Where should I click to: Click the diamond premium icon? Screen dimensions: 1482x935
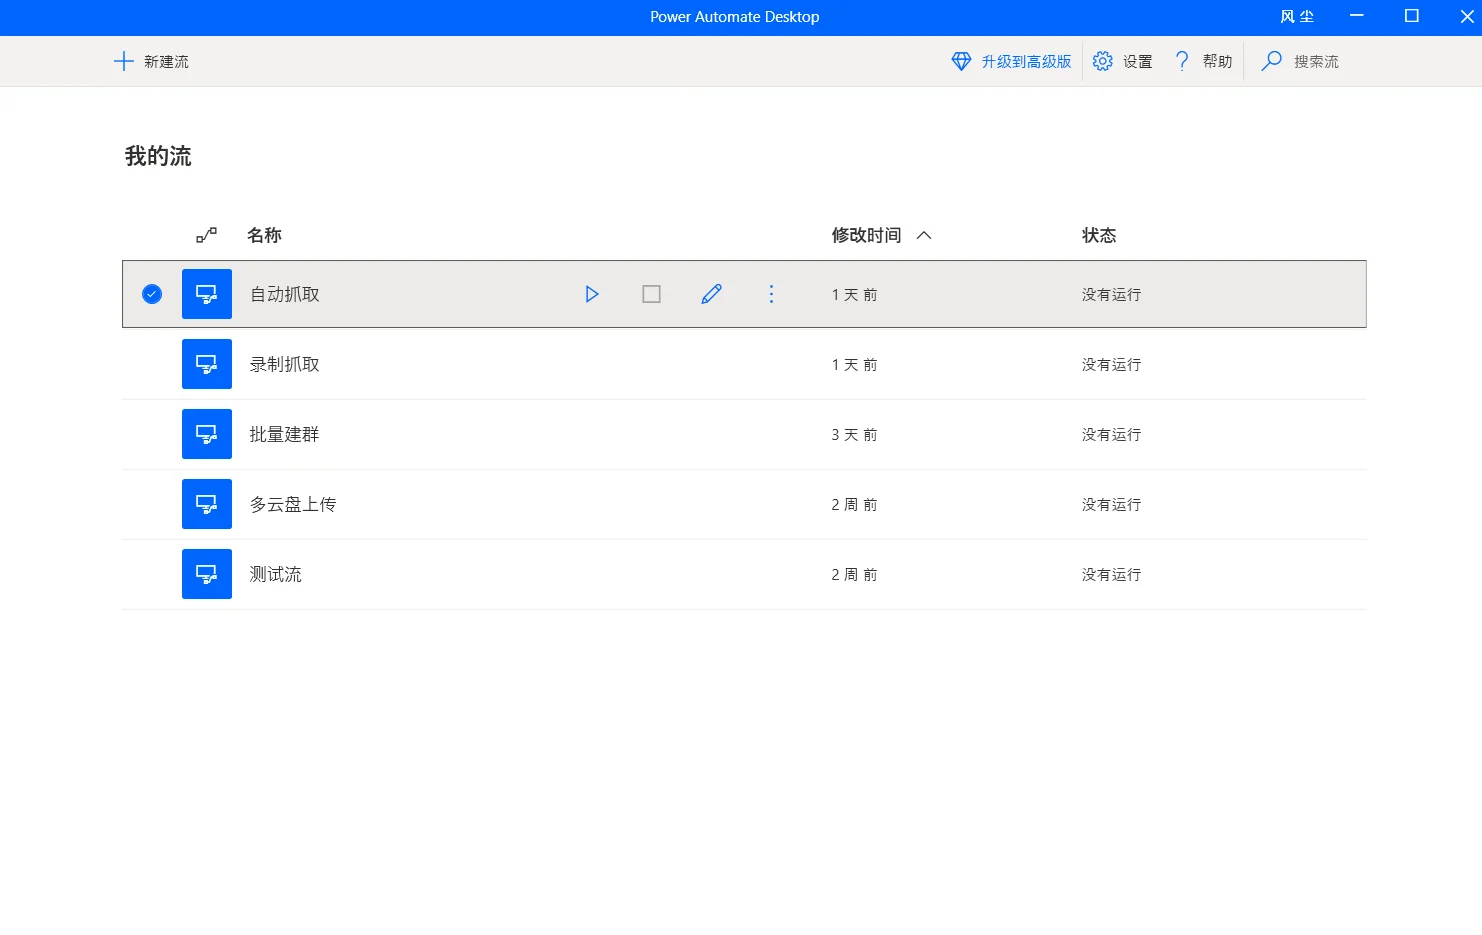(x=961, y=61)
